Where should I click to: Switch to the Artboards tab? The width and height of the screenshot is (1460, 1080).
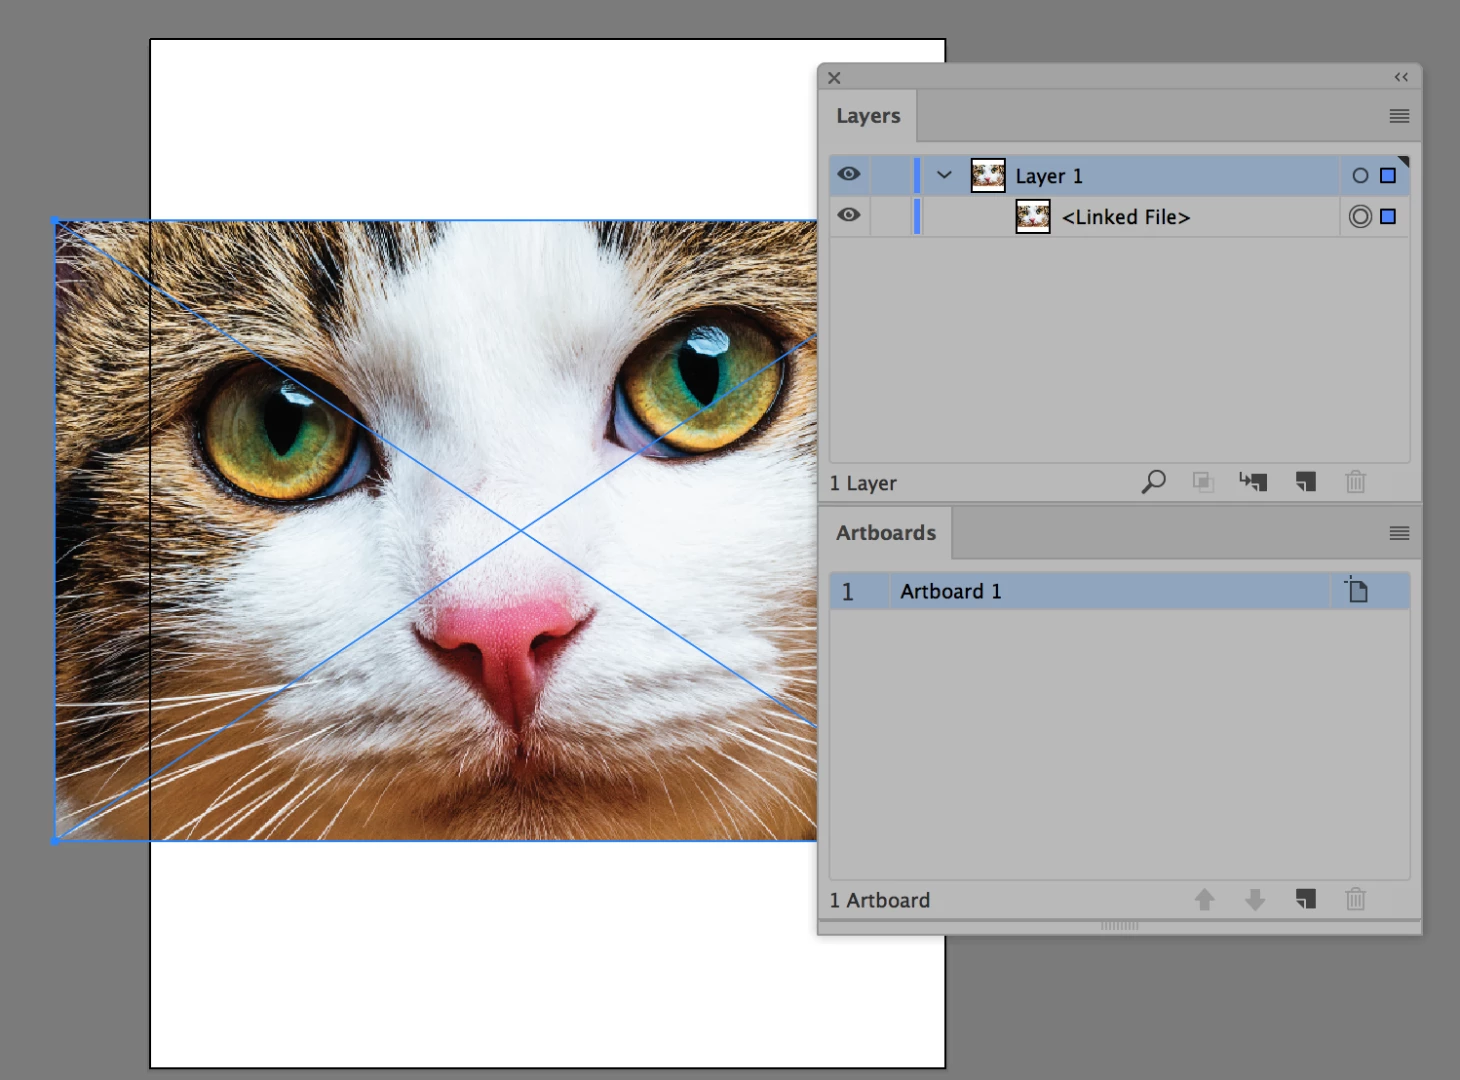click(886, 533)
